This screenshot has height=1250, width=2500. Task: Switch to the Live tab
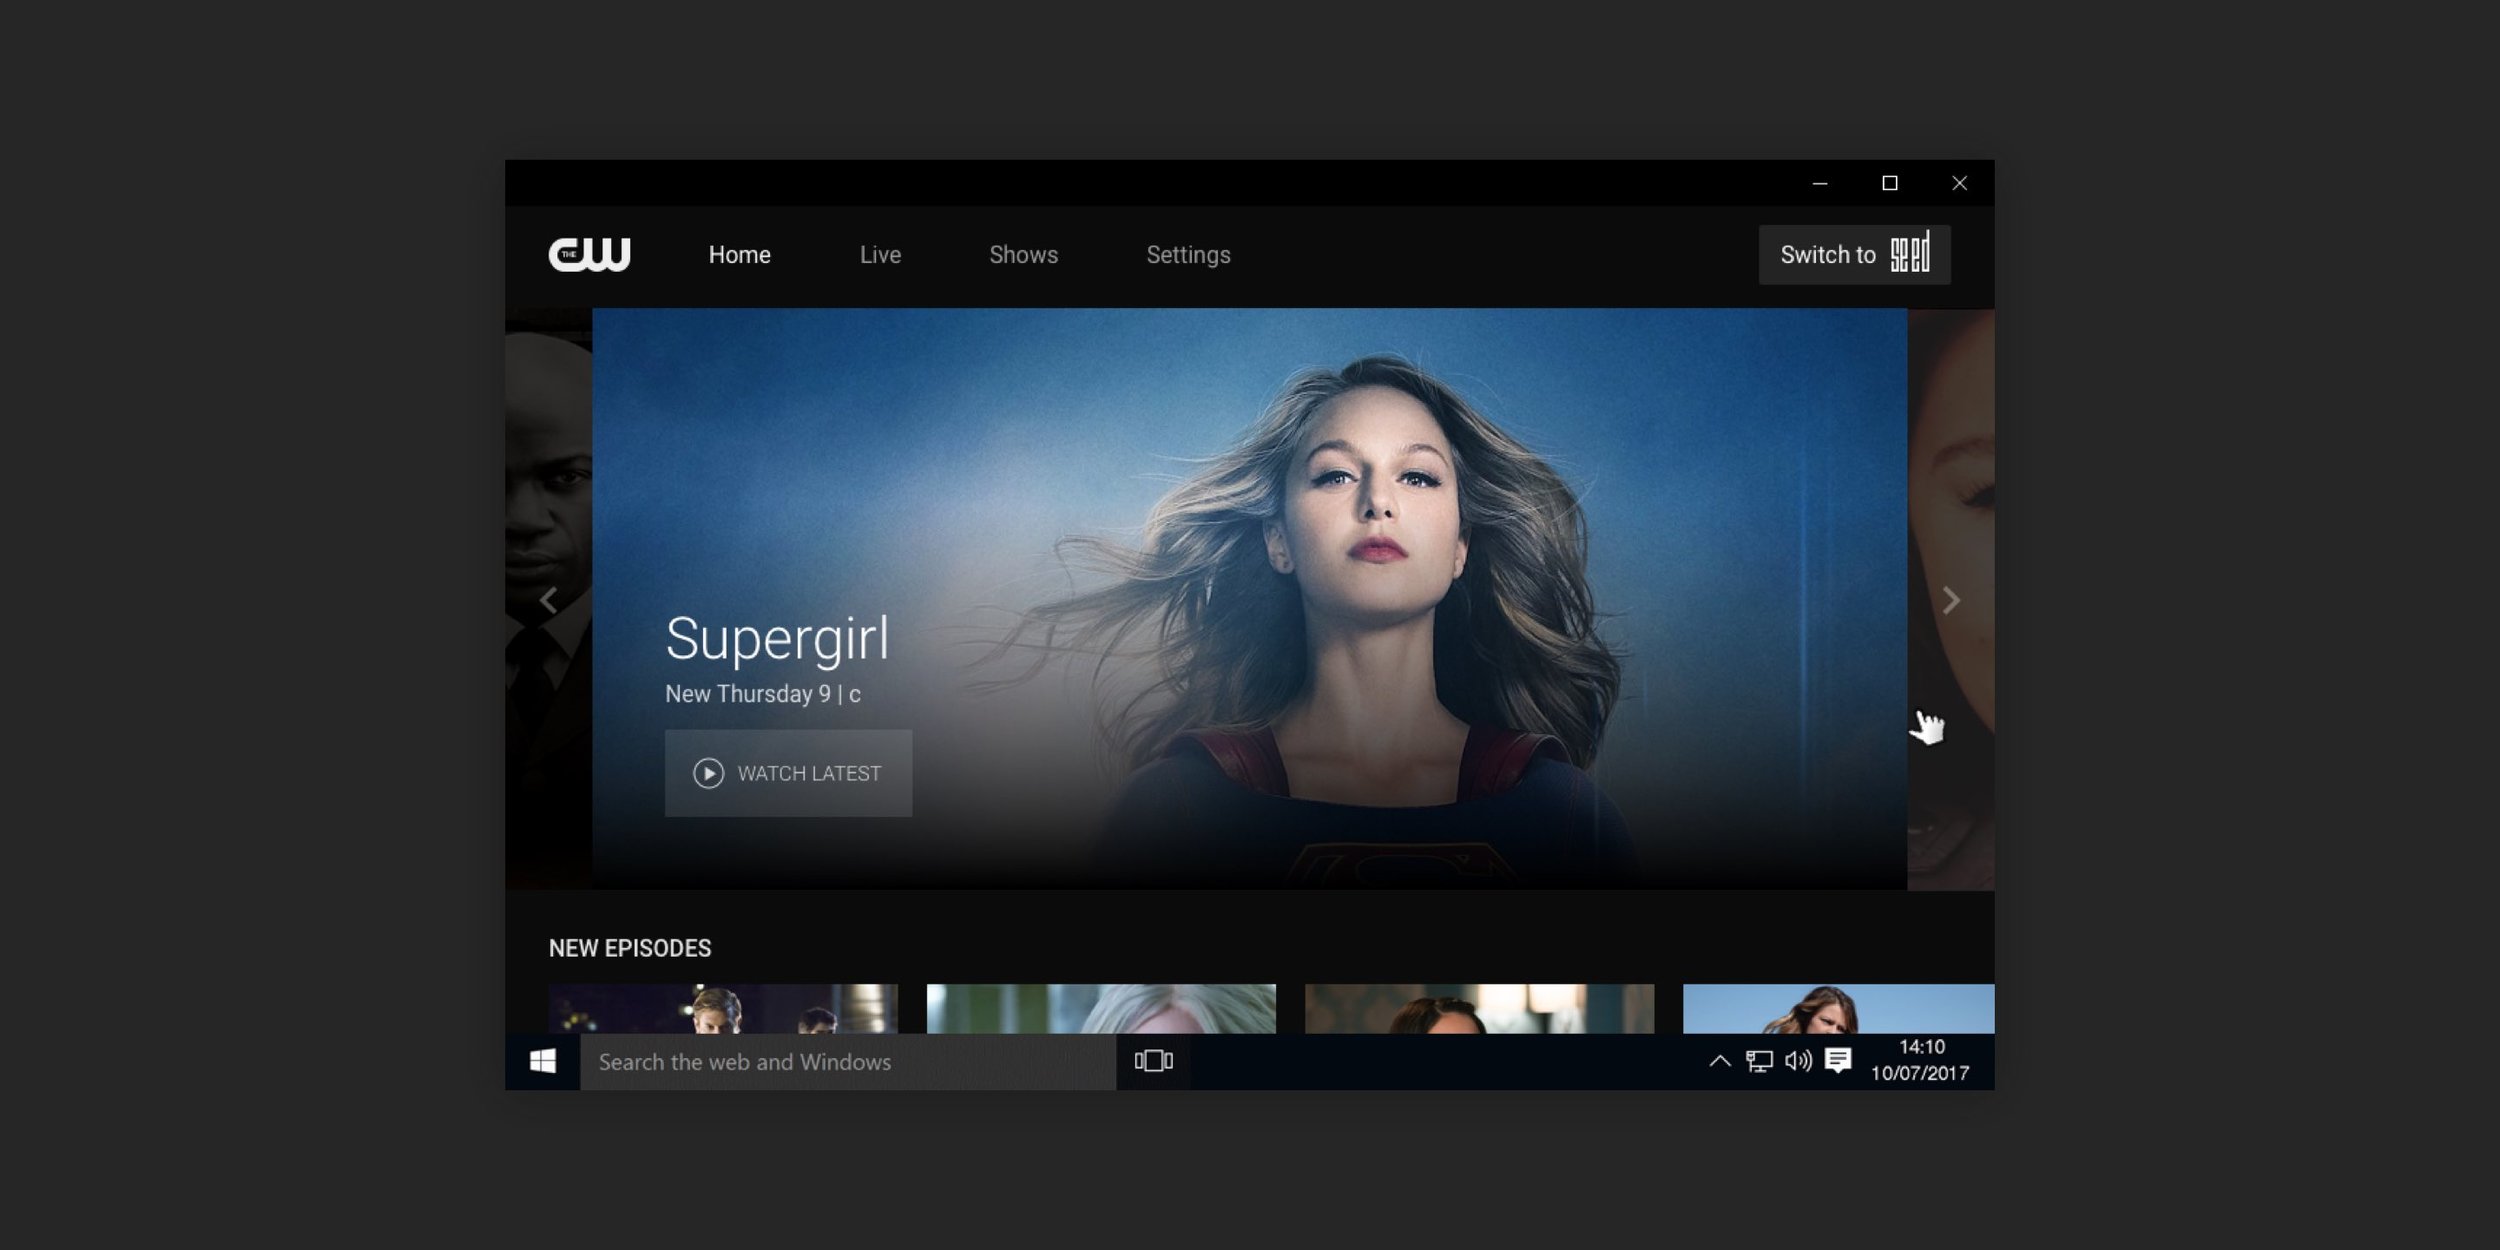tap(880, 255)
